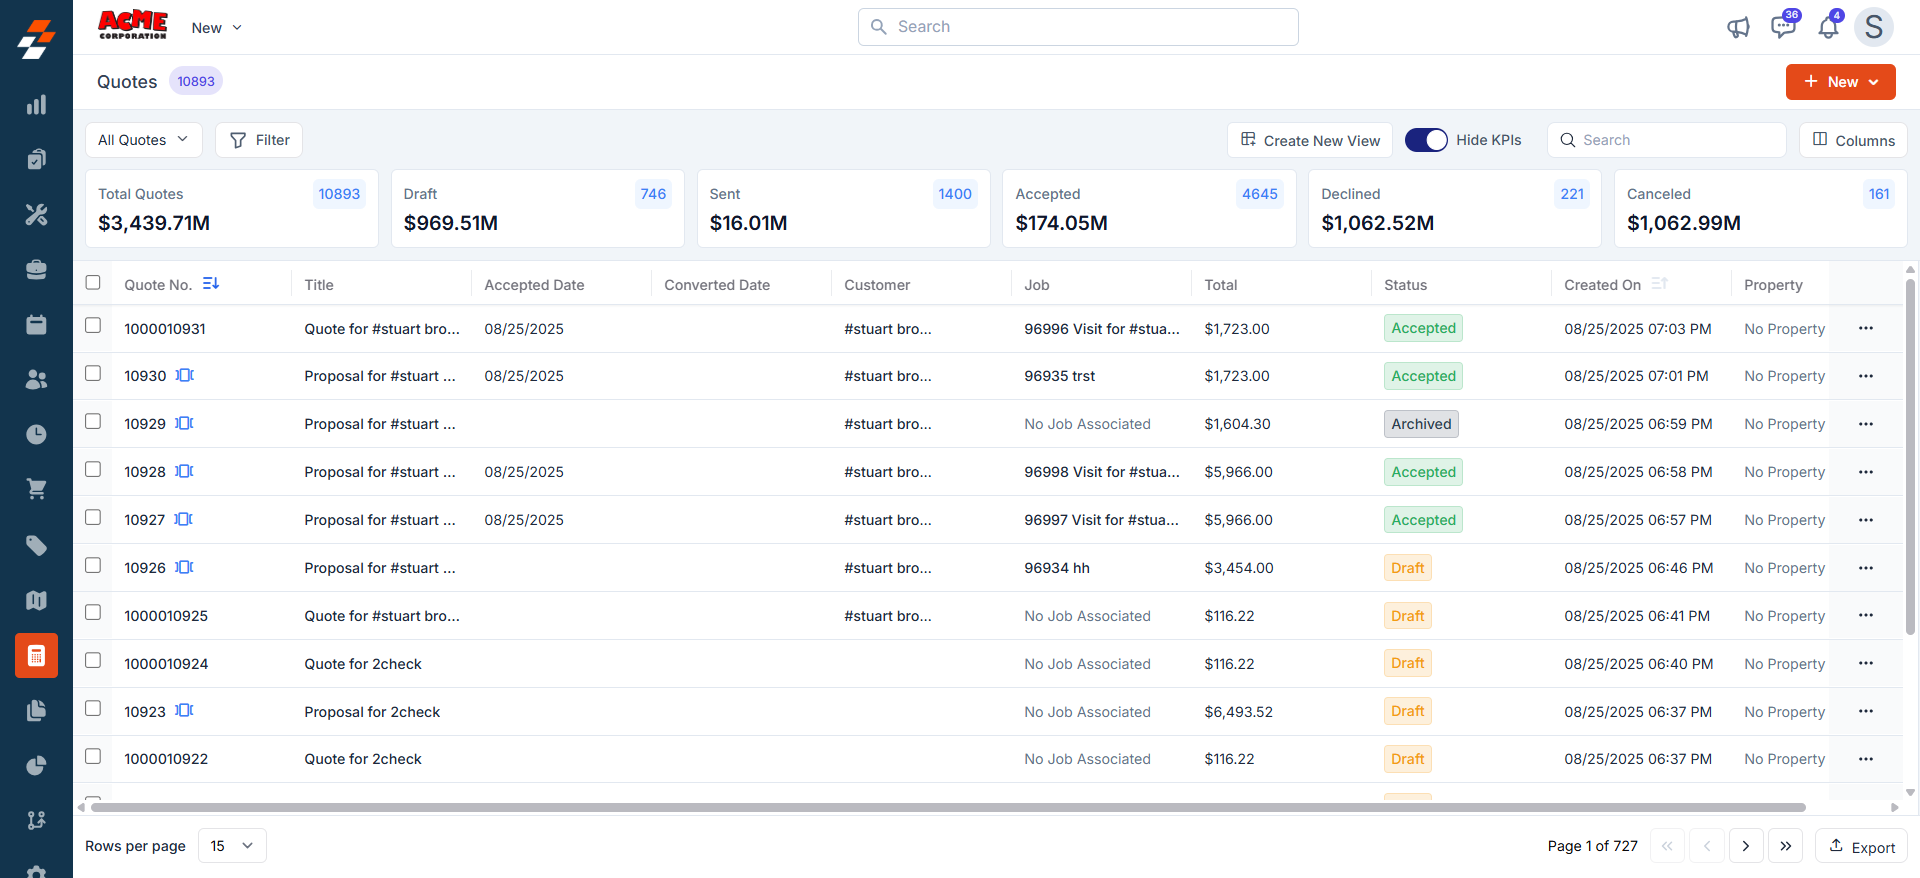Viewport: 1920px width, 878px height.
Task: Click the quotes table Search field
Action: pyautogui.click(x=1666, y=140)
